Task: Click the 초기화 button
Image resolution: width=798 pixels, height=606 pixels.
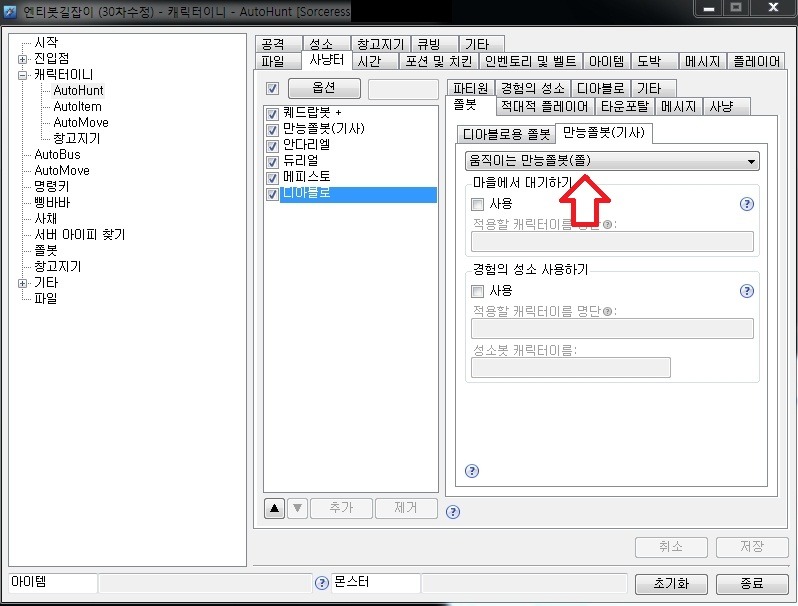Action: (x=671, y=584)
